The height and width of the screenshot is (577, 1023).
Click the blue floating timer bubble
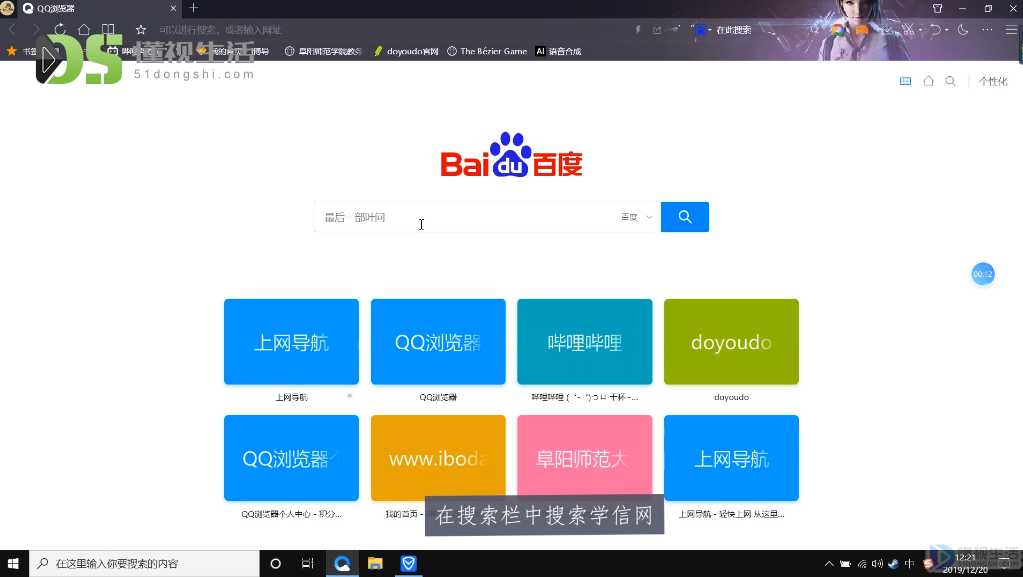pyautogui.click(x=983, y=274)
